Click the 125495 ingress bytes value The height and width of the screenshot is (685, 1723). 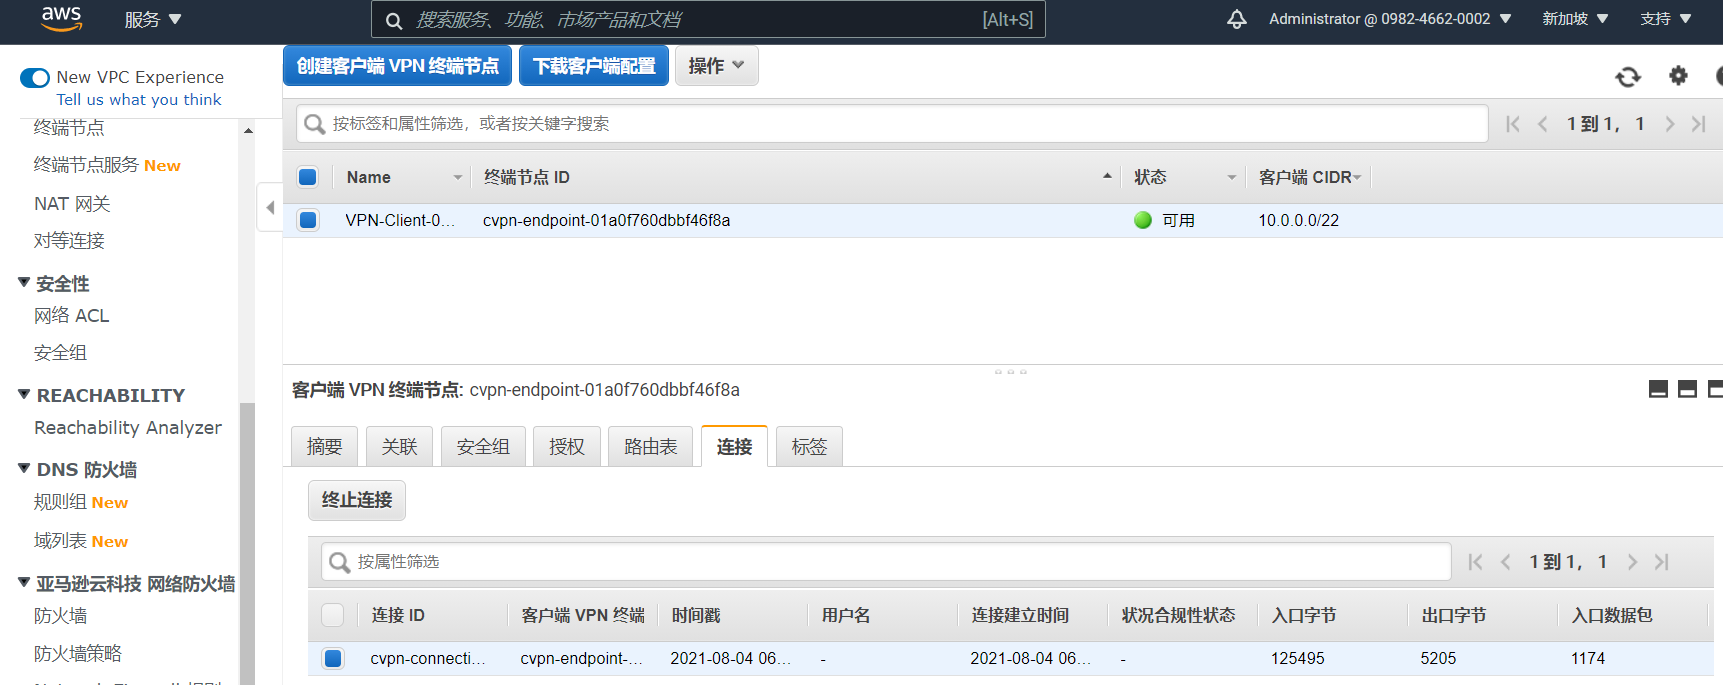1297,658
